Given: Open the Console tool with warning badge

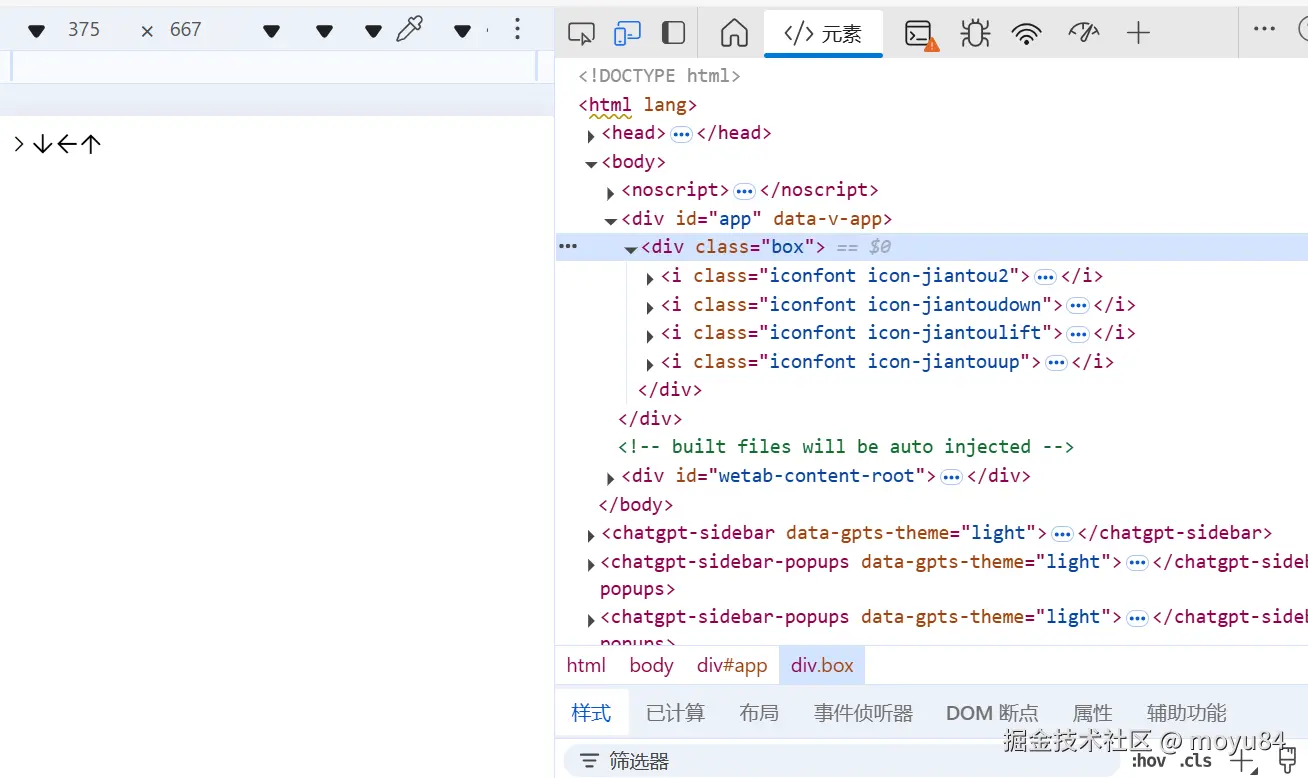Looking at the screenshot, I should pos(921,34).
